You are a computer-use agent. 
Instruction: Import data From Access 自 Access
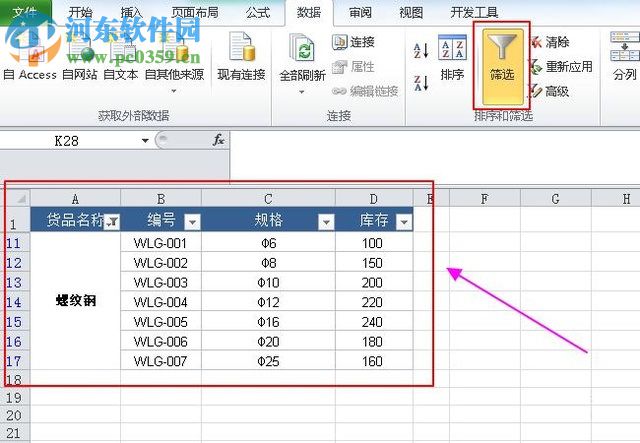(30, 56)
